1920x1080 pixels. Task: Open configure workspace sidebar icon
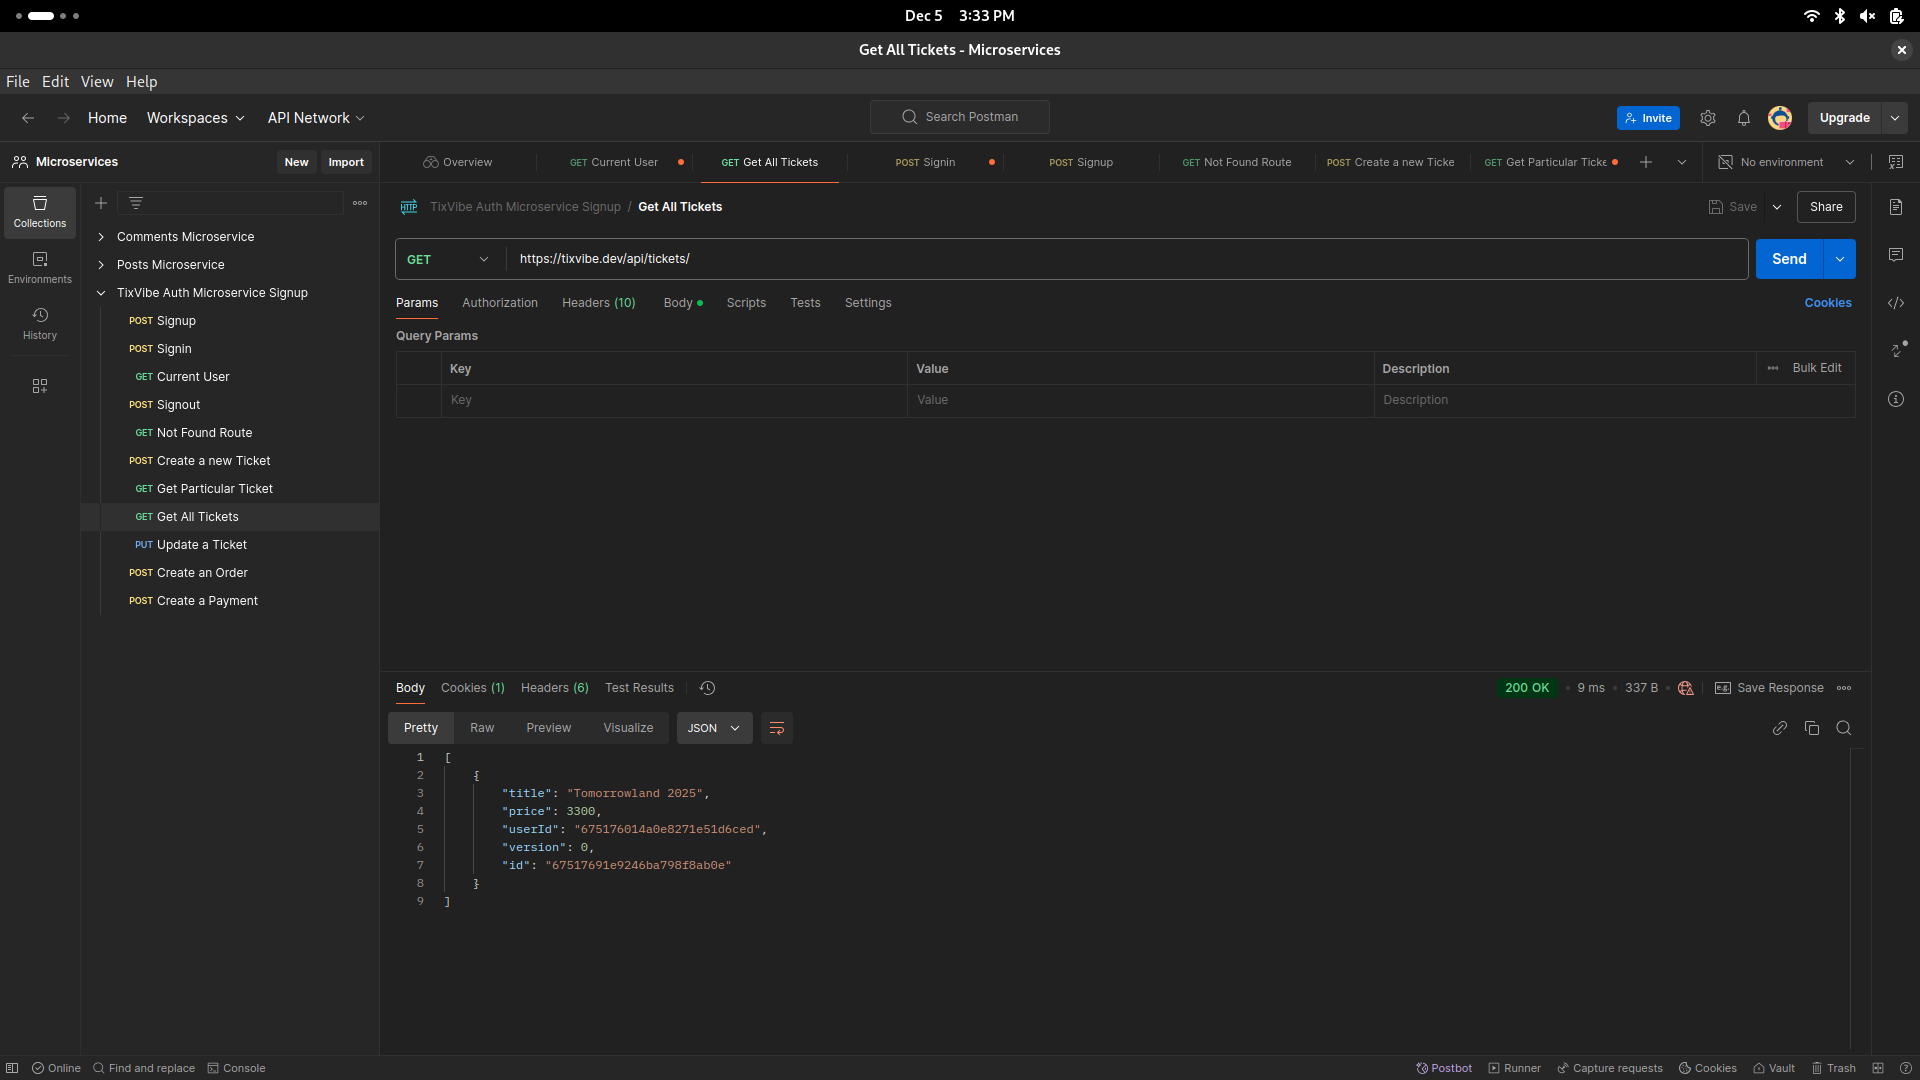click(x=40, y=386)
